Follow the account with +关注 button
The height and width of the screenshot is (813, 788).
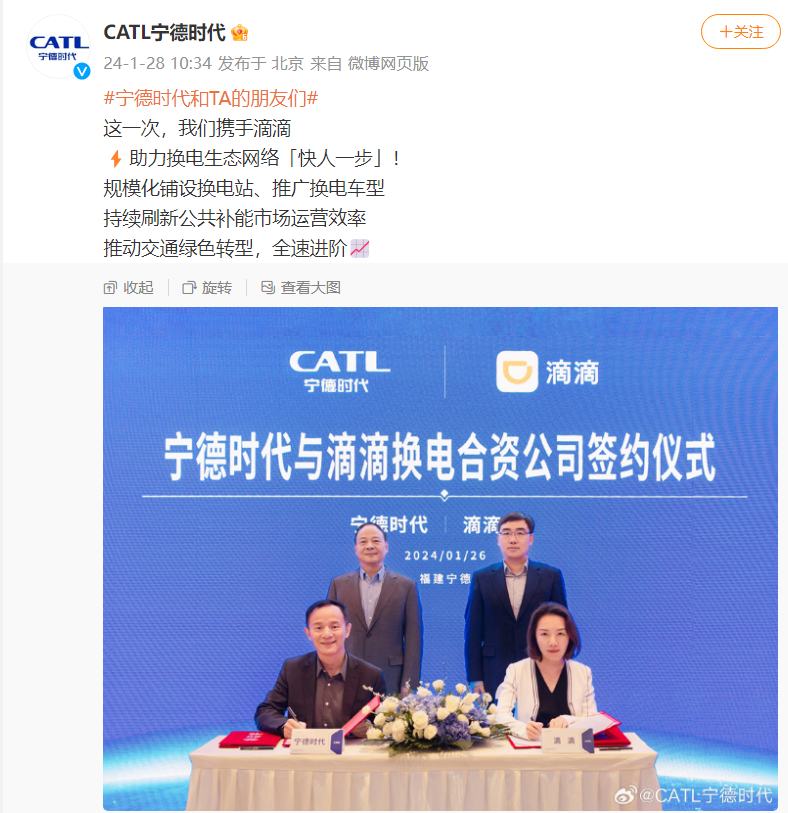coord(741,32)
